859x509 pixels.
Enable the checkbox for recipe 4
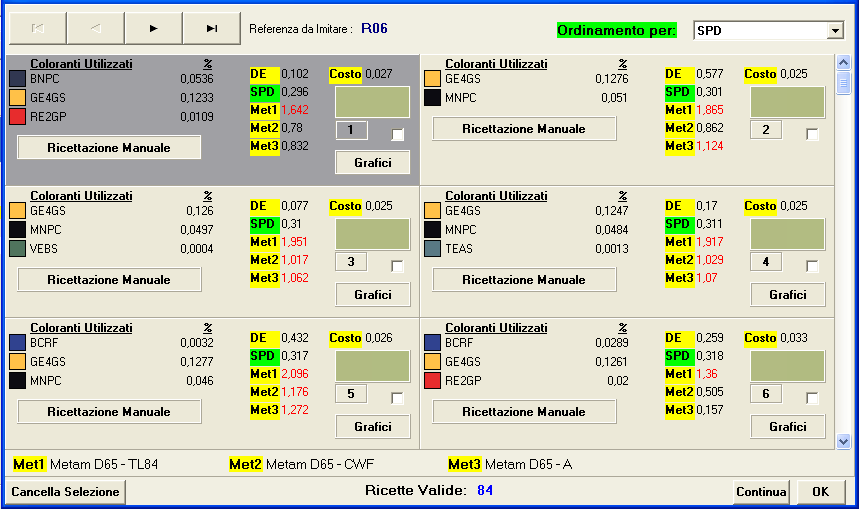point(813,266)
